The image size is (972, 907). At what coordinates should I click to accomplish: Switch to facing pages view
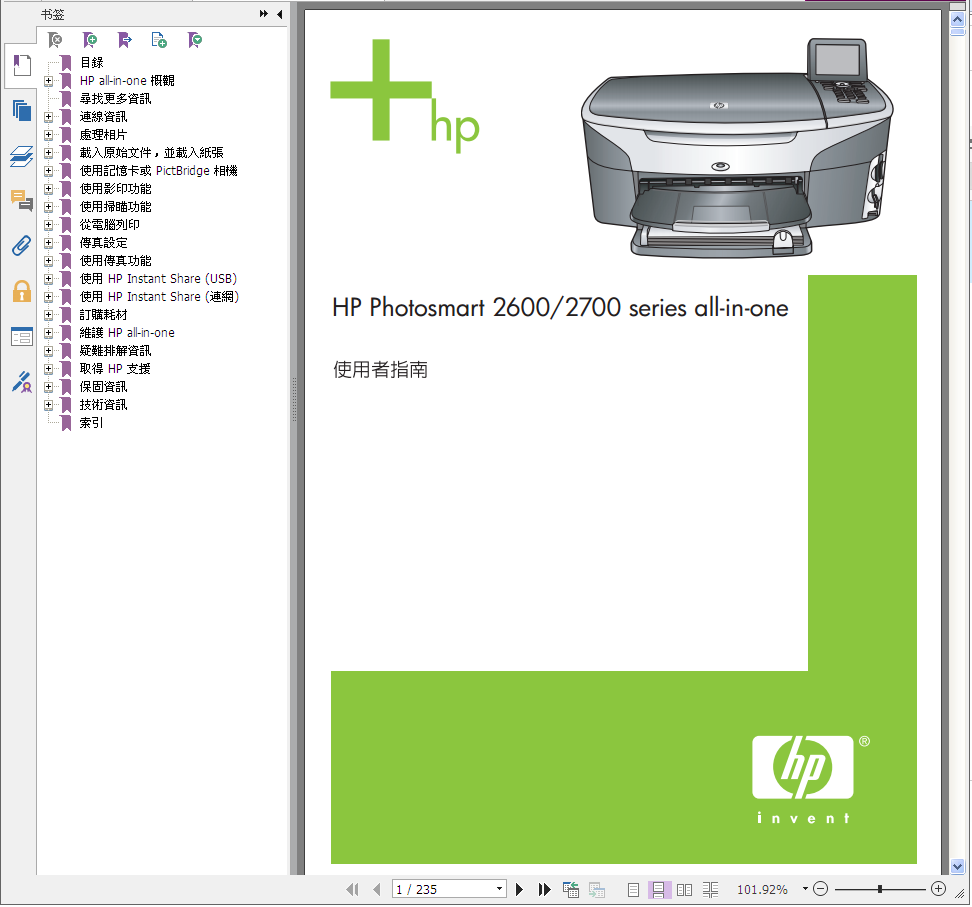tap(684, 890)
